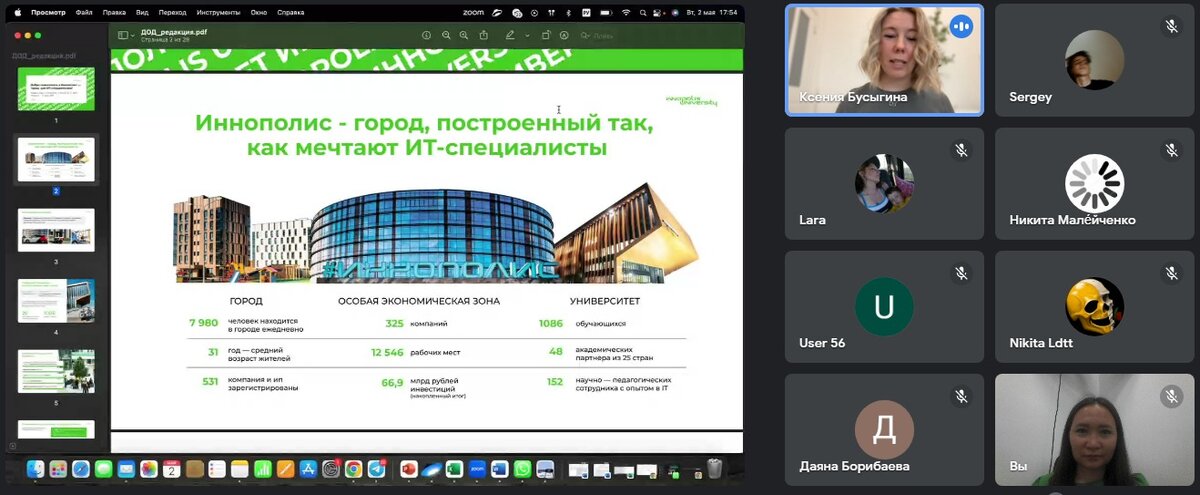
Task: Open the Окно menu
Action: click(x=259, y=12)
